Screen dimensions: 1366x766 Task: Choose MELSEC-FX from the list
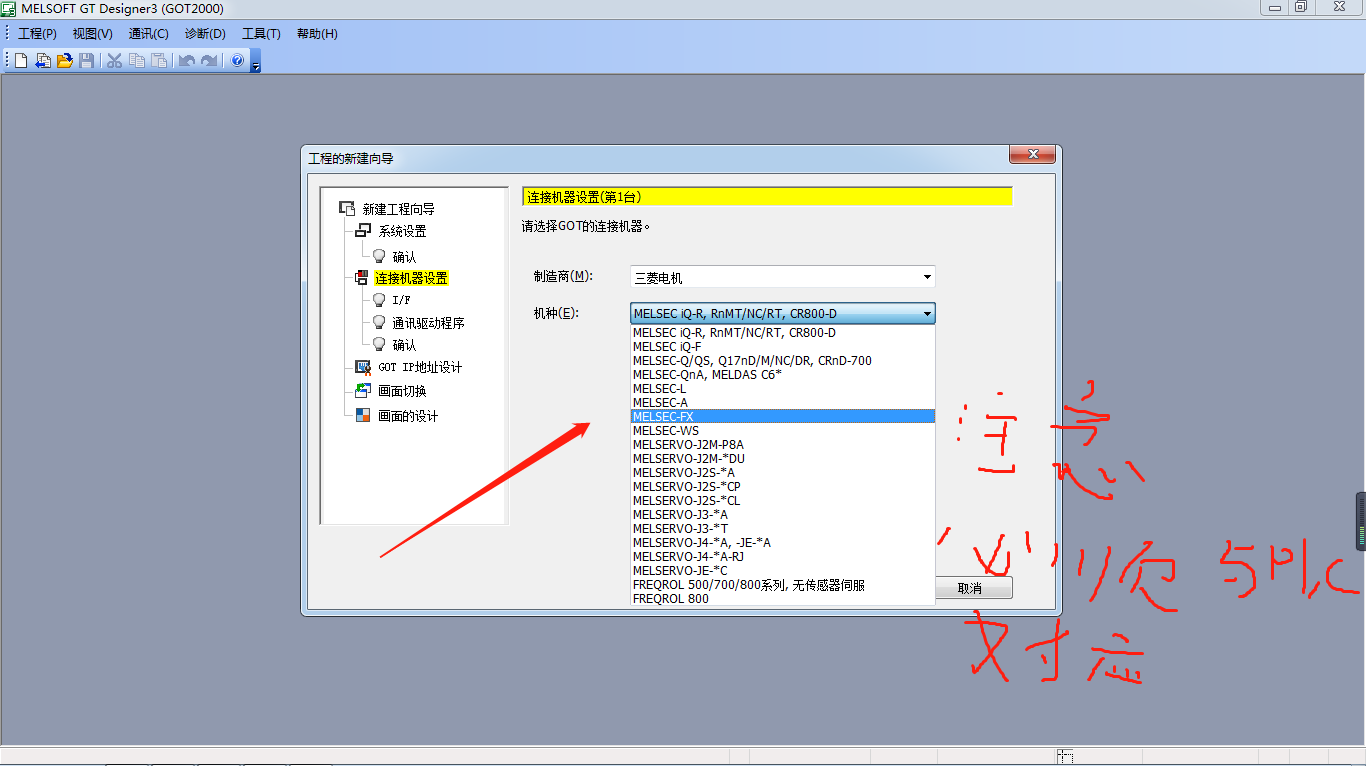click(783, 417)
